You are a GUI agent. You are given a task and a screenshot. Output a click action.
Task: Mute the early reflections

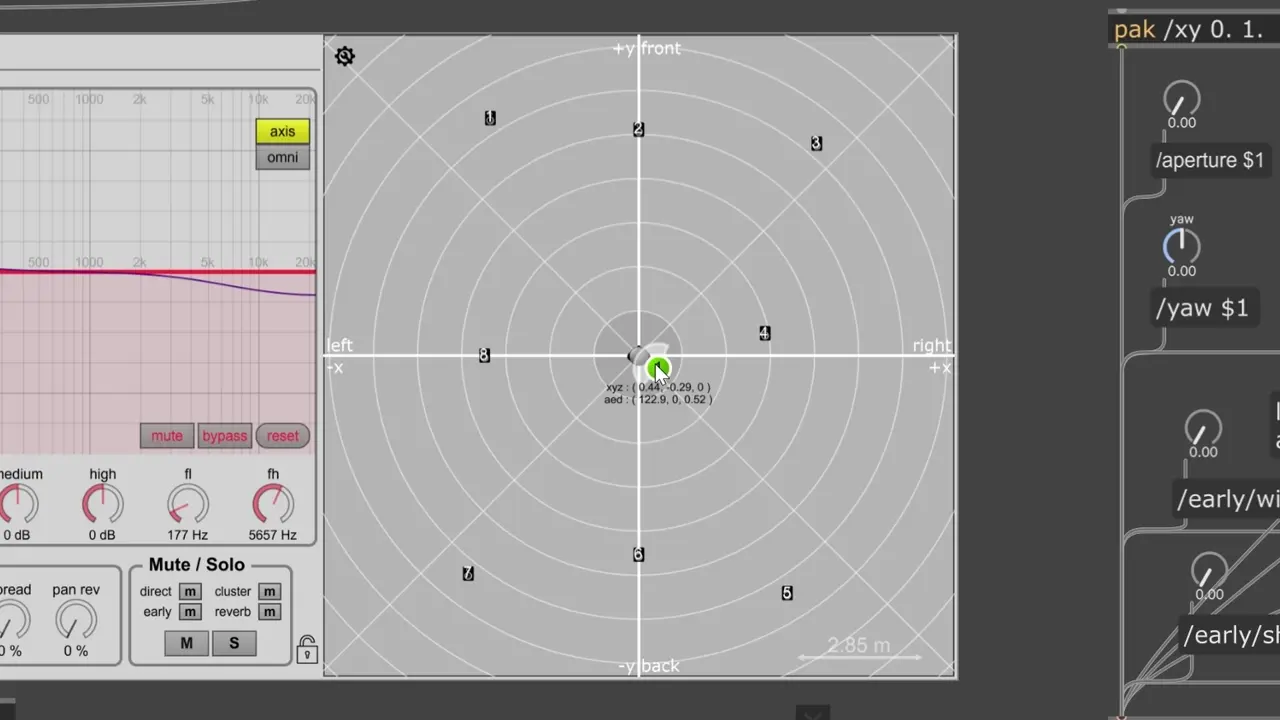pyautogui.click(x=190, y=612)
